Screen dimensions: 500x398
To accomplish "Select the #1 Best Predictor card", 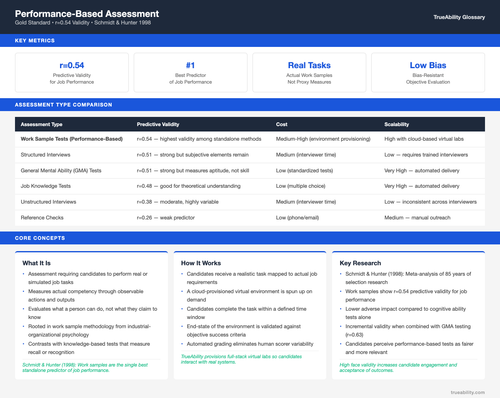I will pos(190,72).
